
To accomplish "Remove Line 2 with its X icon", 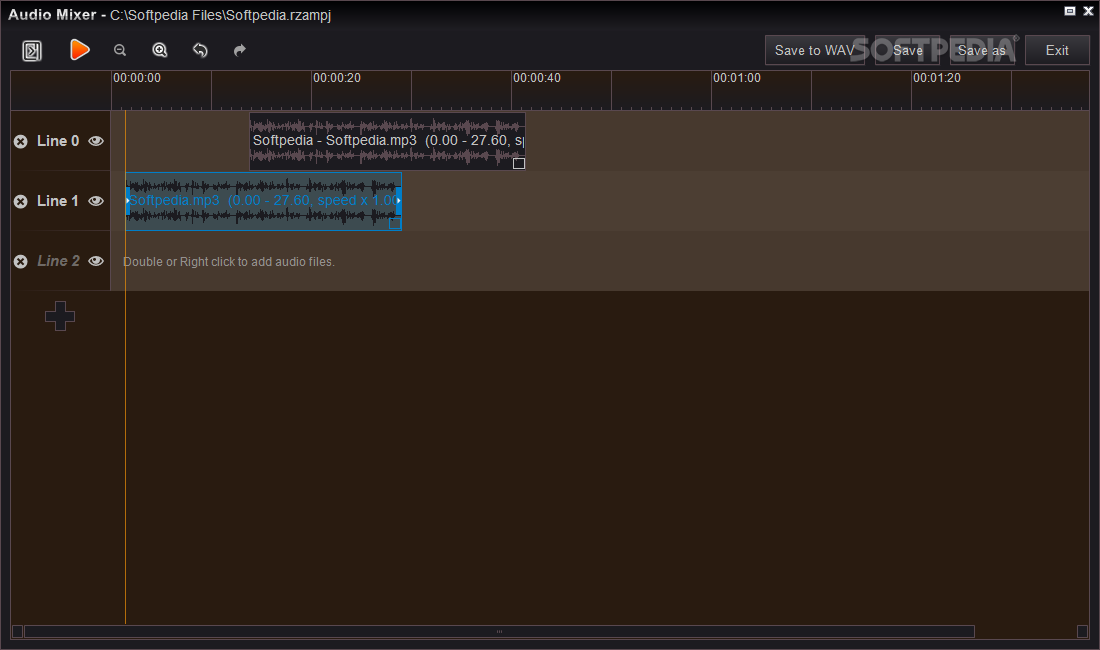I will [21, 262].
